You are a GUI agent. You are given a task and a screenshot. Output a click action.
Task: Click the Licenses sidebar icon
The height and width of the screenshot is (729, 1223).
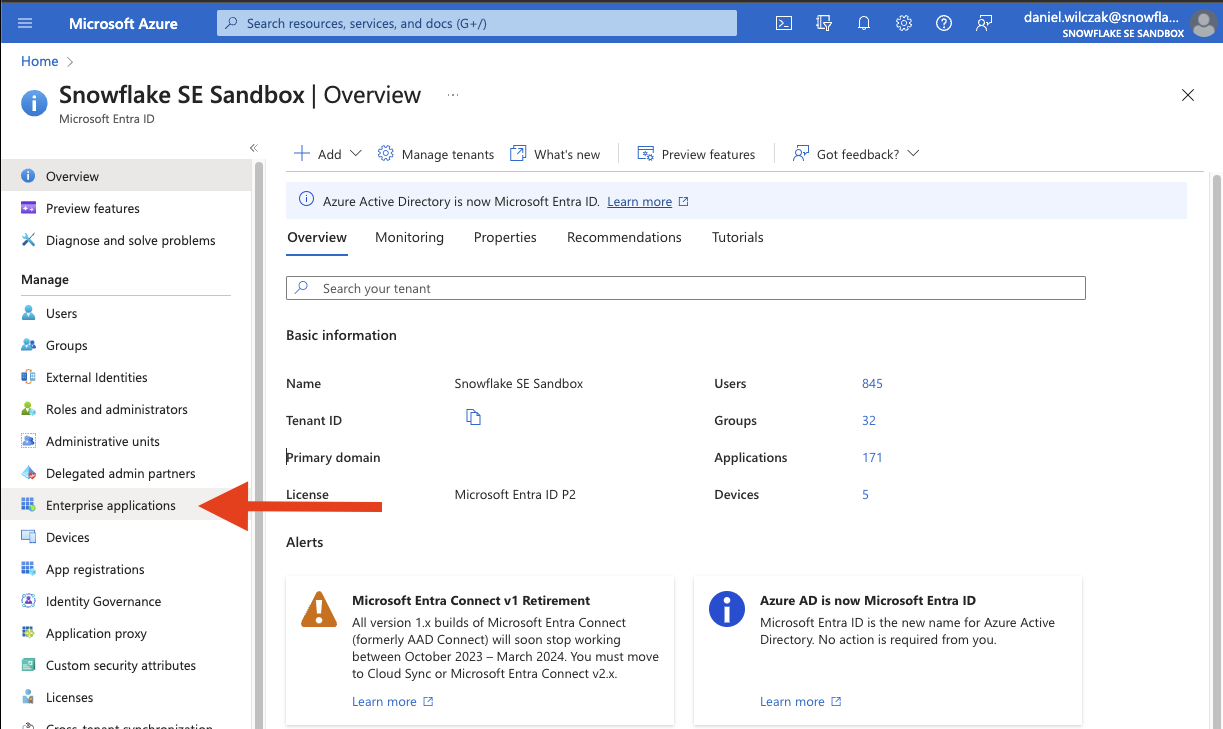[28, 697]
